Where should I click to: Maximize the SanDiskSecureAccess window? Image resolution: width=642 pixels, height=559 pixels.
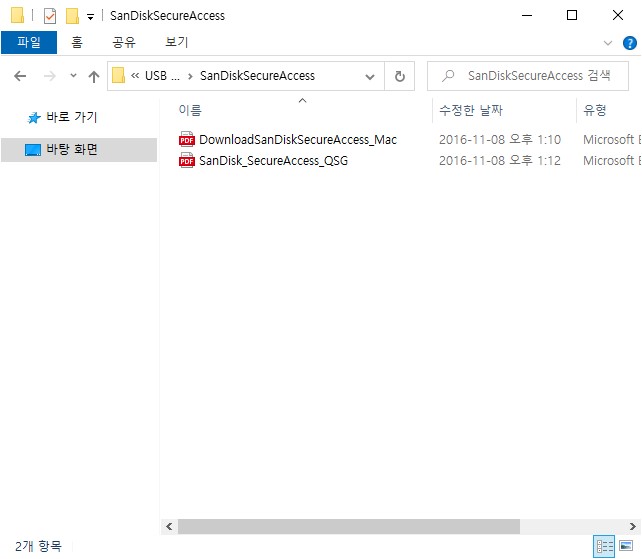coord(572,16)
